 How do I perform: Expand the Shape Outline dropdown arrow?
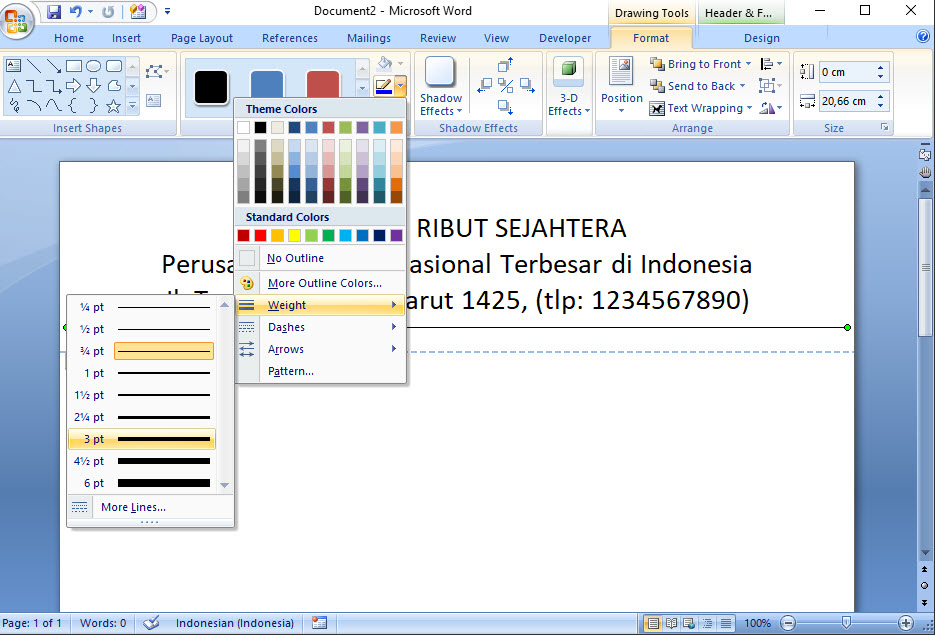401,86
